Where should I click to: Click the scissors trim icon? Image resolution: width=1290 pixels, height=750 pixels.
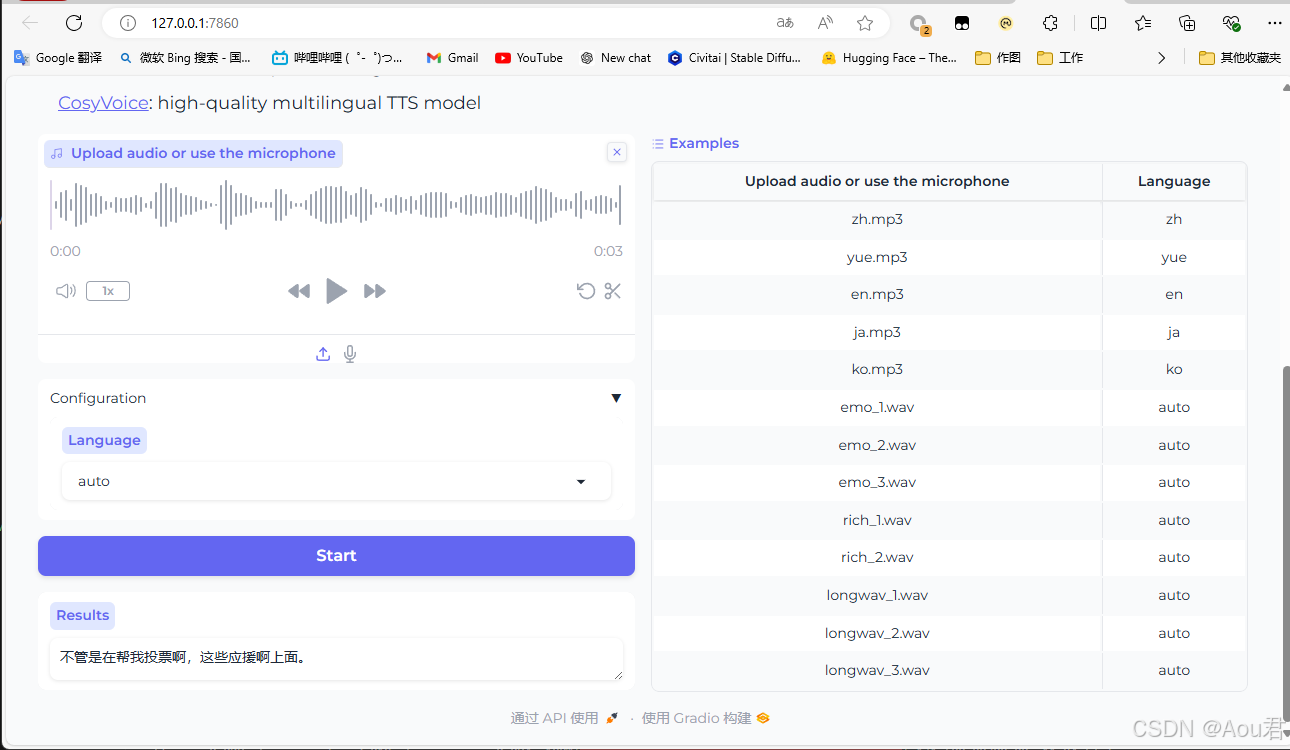coord(613,291)
